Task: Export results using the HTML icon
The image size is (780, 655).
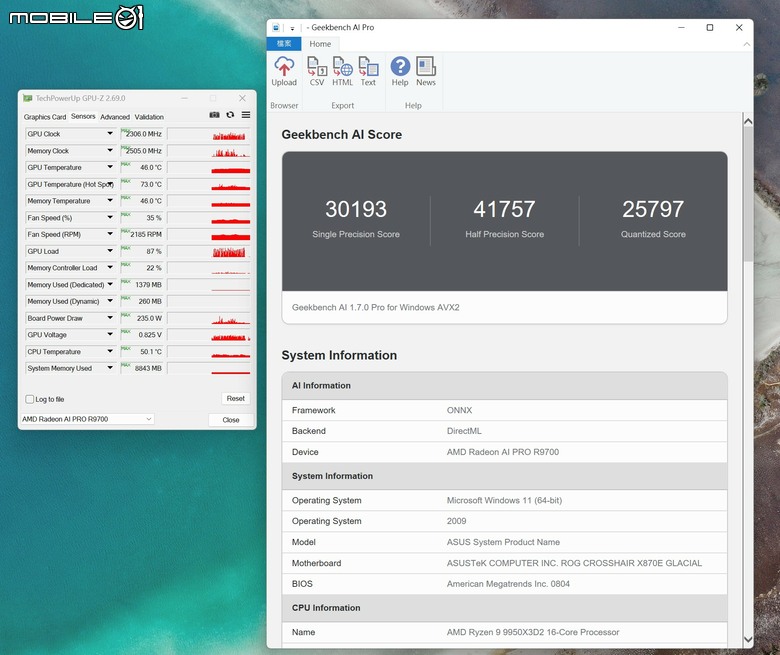Action: pyautogui.click(x=342, y=72)
